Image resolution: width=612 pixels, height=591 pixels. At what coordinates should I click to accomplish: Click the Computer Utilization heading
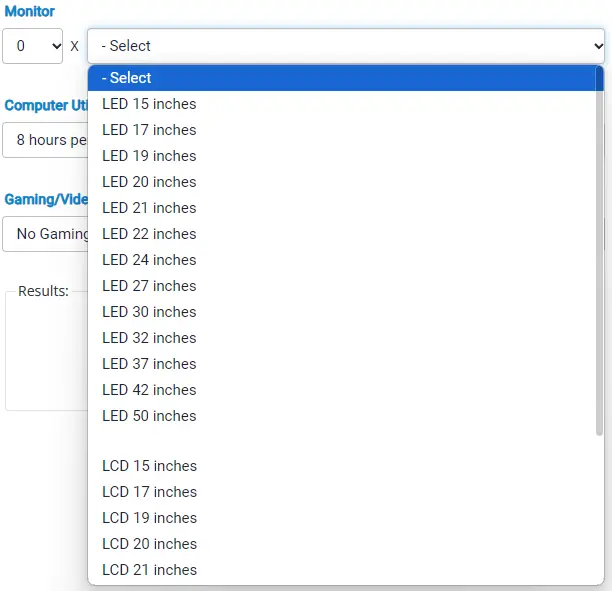46,105
